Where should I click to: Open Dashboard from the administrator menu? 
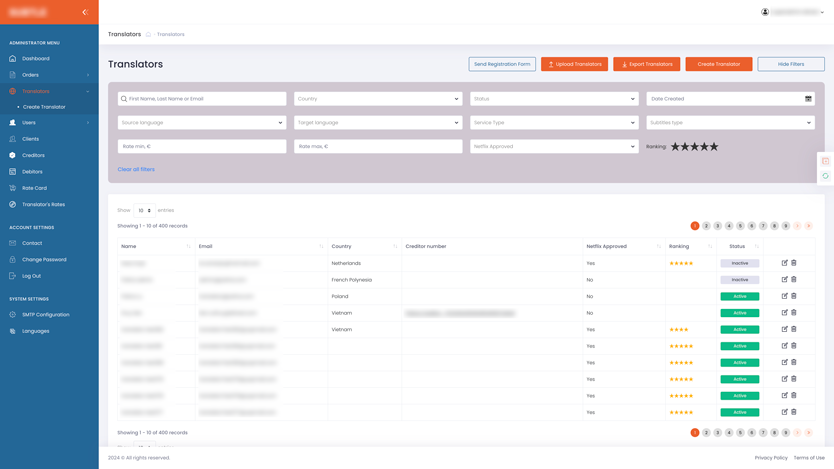click(36, 59)
